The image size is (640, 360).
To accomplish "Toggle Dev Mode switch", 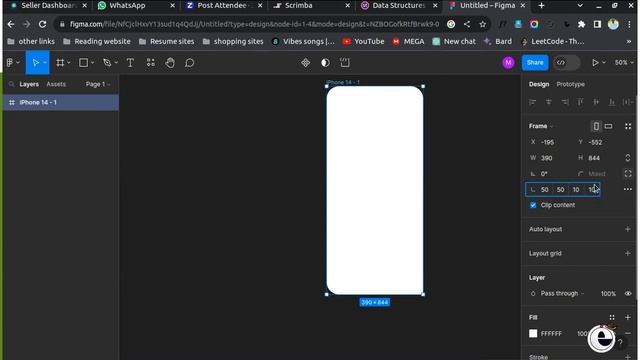I will click(x=567, y=62).
